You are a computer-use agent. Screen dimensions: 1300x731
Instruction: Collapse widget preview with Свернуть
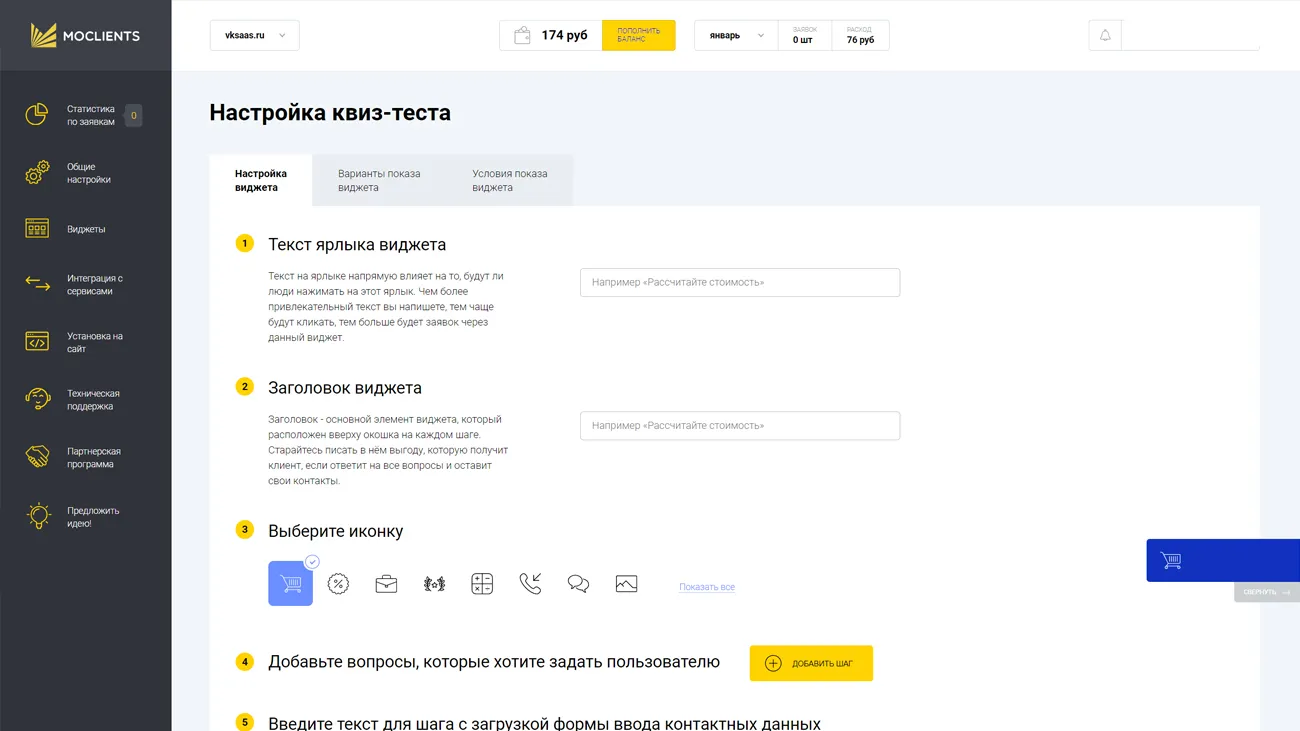1266,592
